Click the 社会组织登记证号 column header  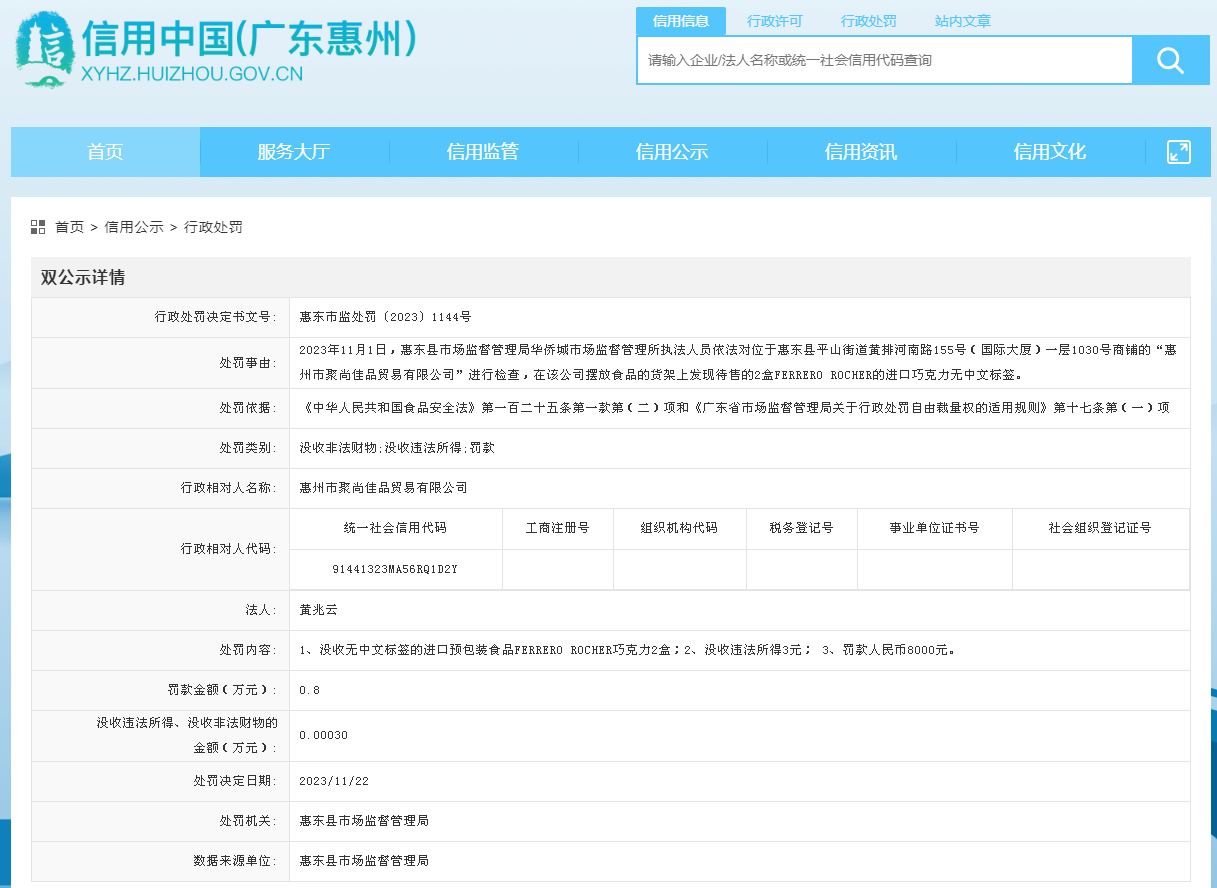click(1100, 528)
